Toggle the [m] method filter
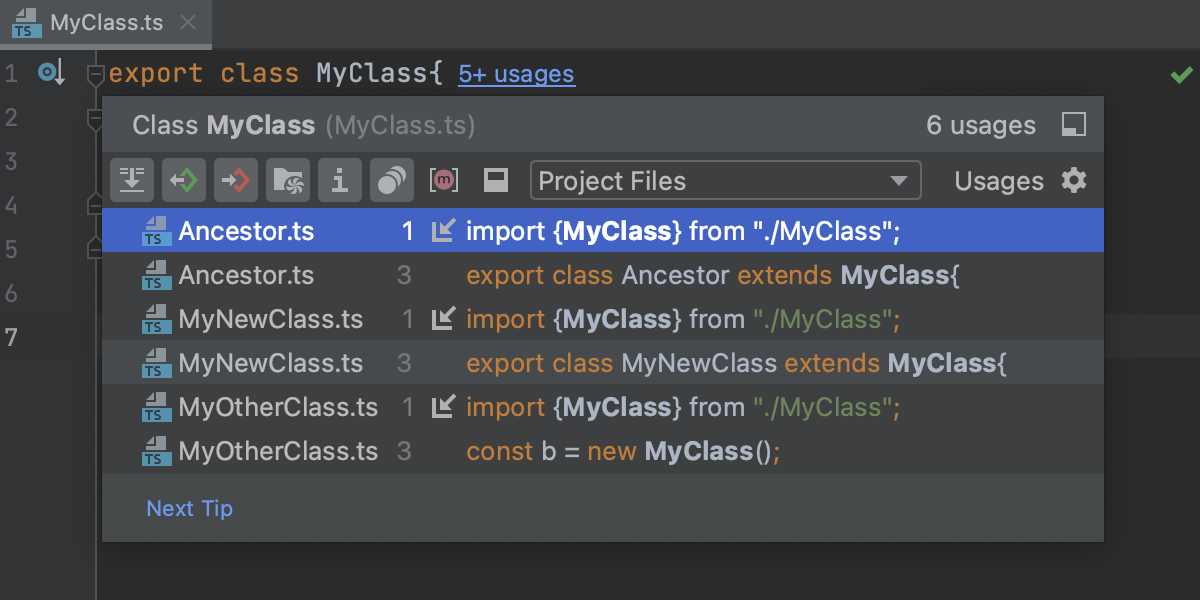The image size is (1200, 600). 444,178
